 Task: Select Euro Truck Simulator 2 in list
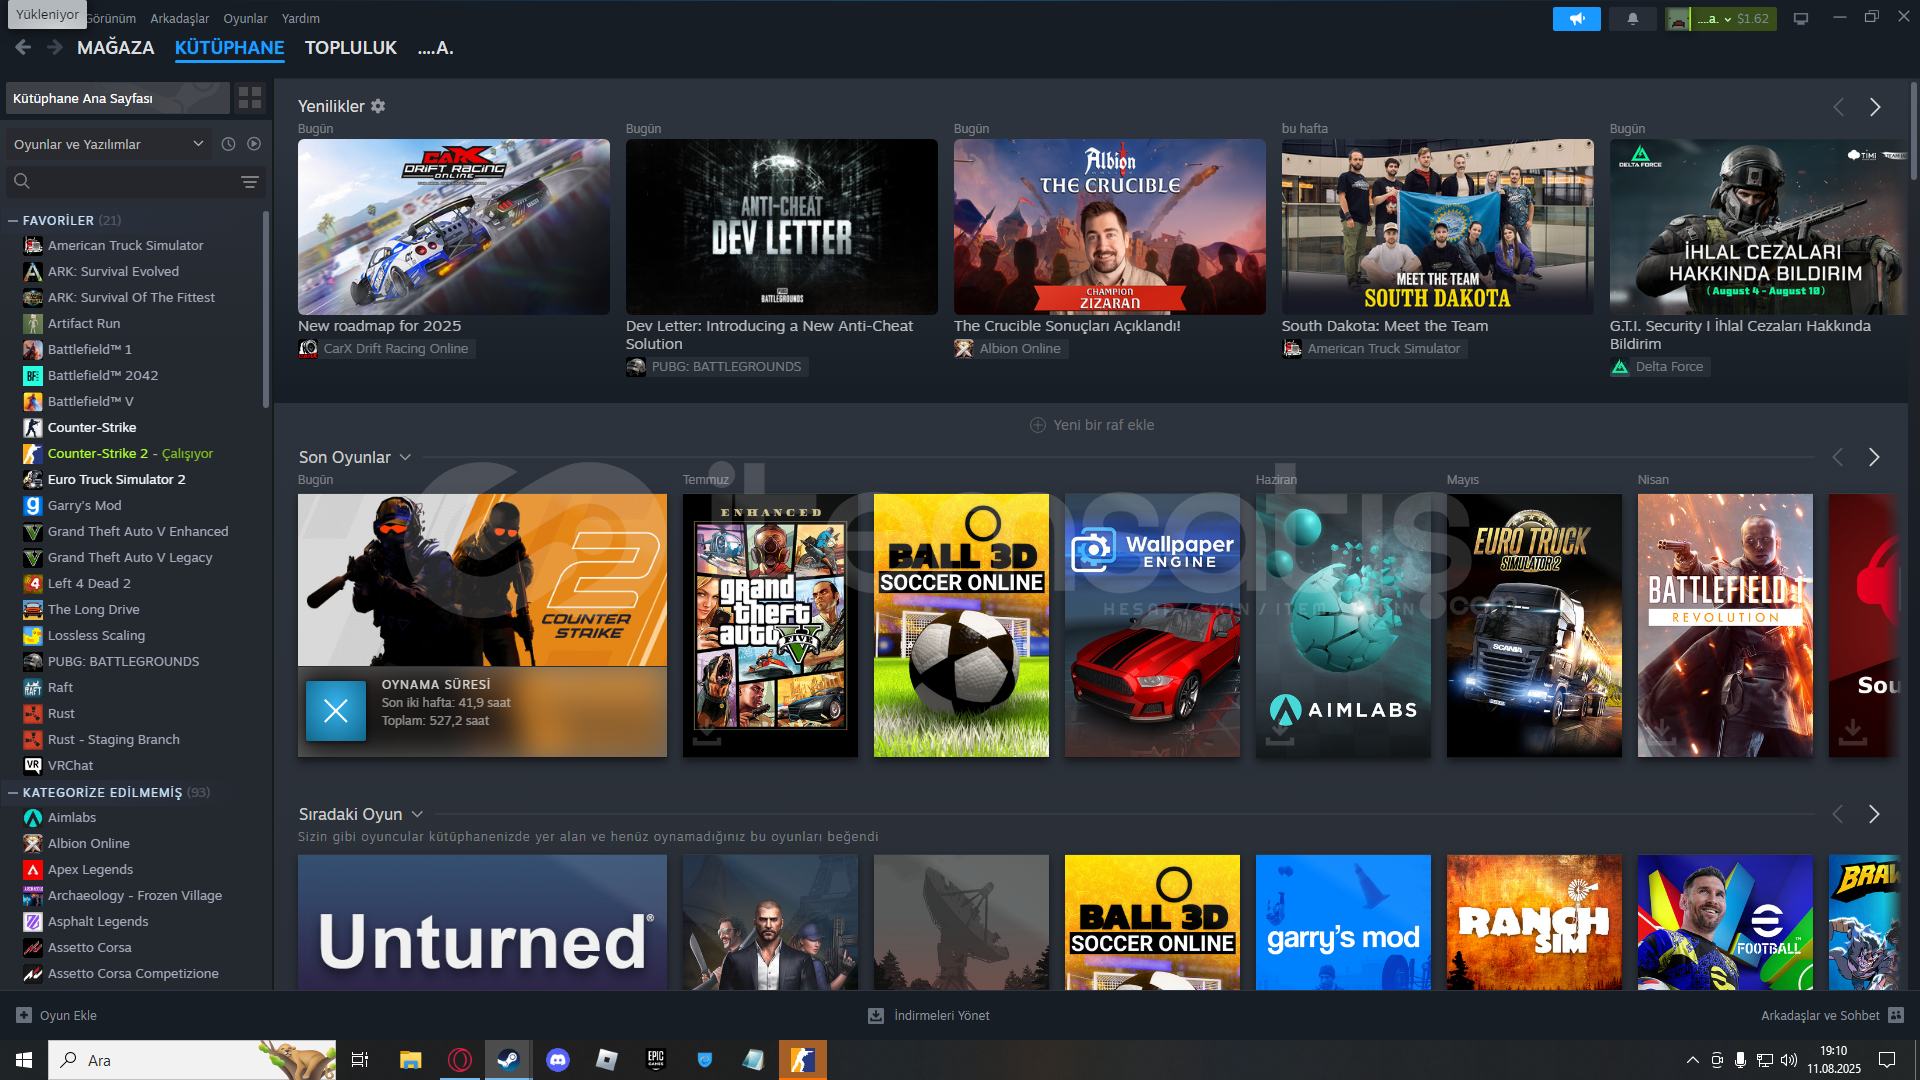tap(116, 479)
